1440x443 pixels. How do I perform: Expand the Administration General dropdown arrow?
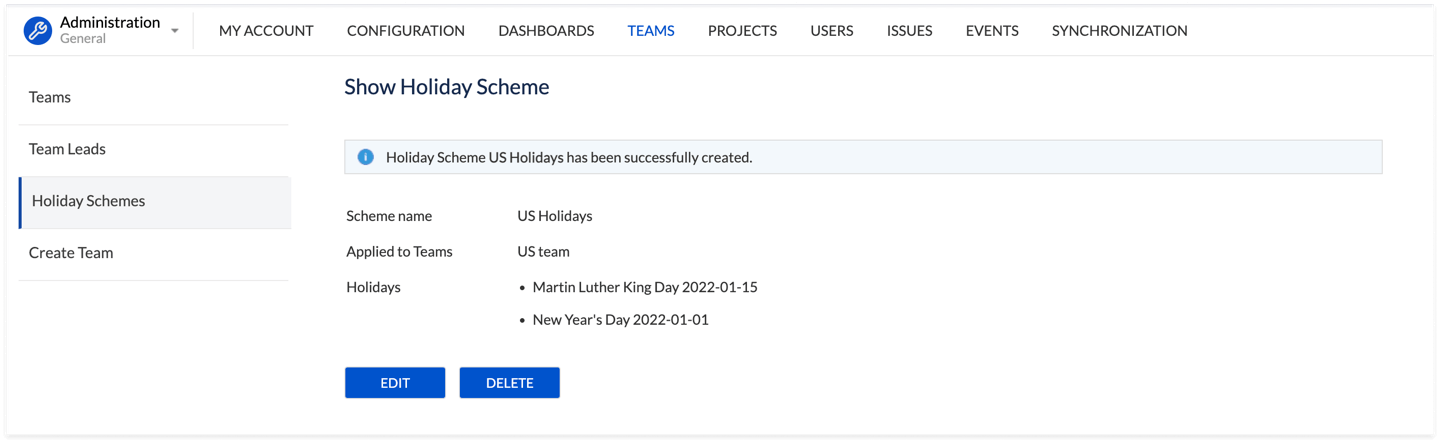click(x=175, y=31)
